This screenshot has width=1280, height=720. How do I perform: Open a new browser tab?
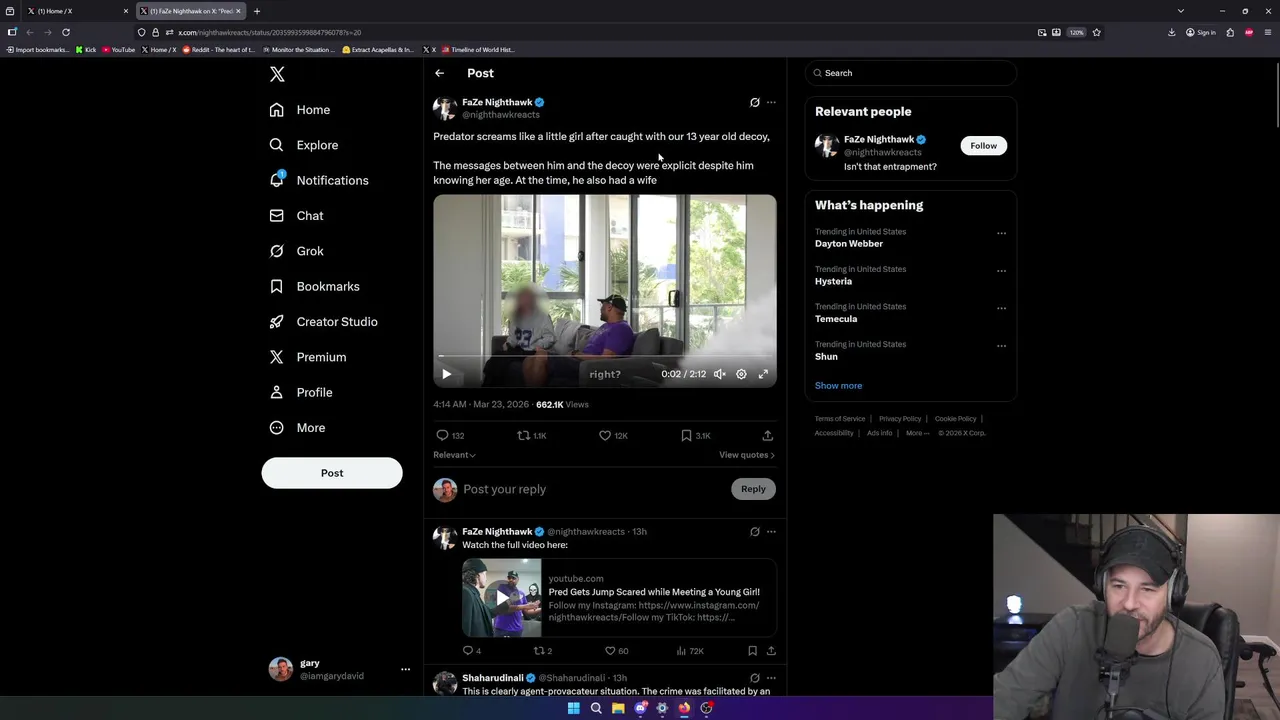coord(257,11)
